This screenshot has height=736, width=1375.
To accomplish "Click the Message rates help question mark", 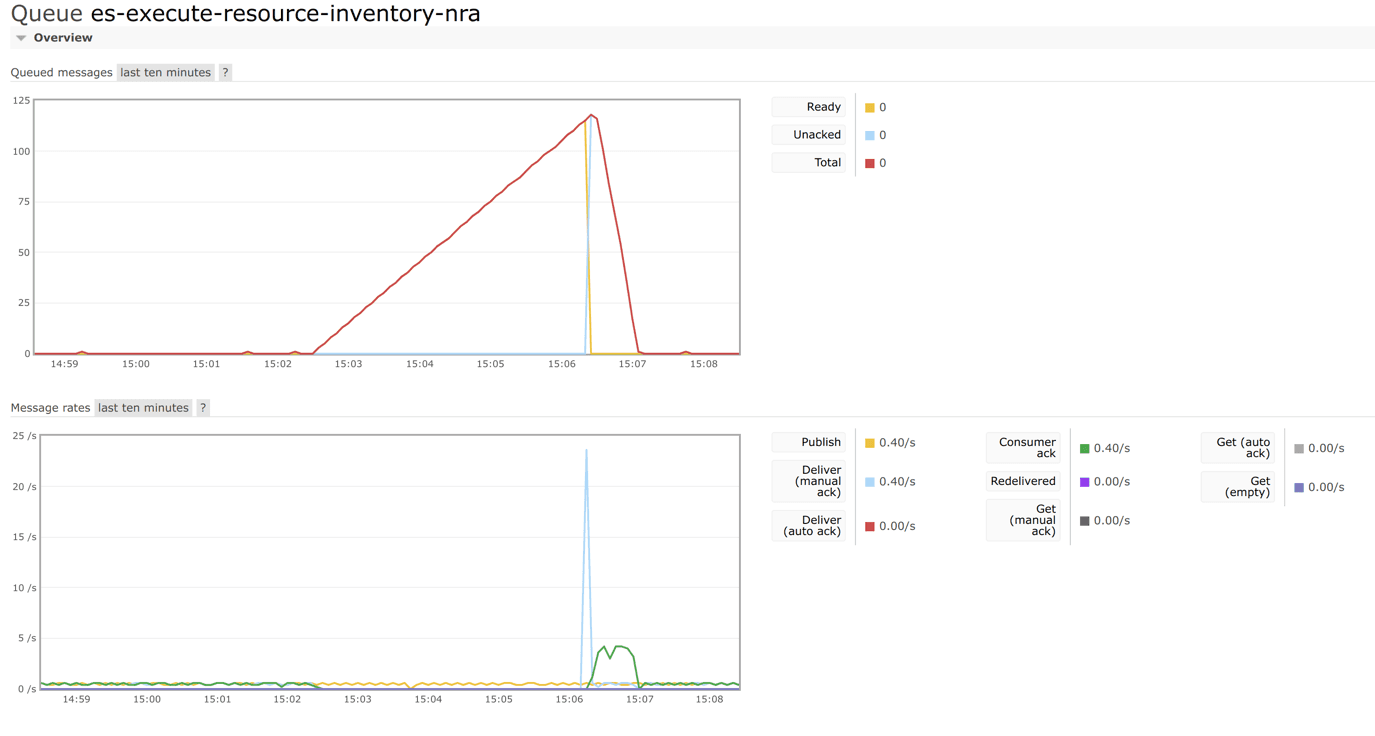I will 203,408.
